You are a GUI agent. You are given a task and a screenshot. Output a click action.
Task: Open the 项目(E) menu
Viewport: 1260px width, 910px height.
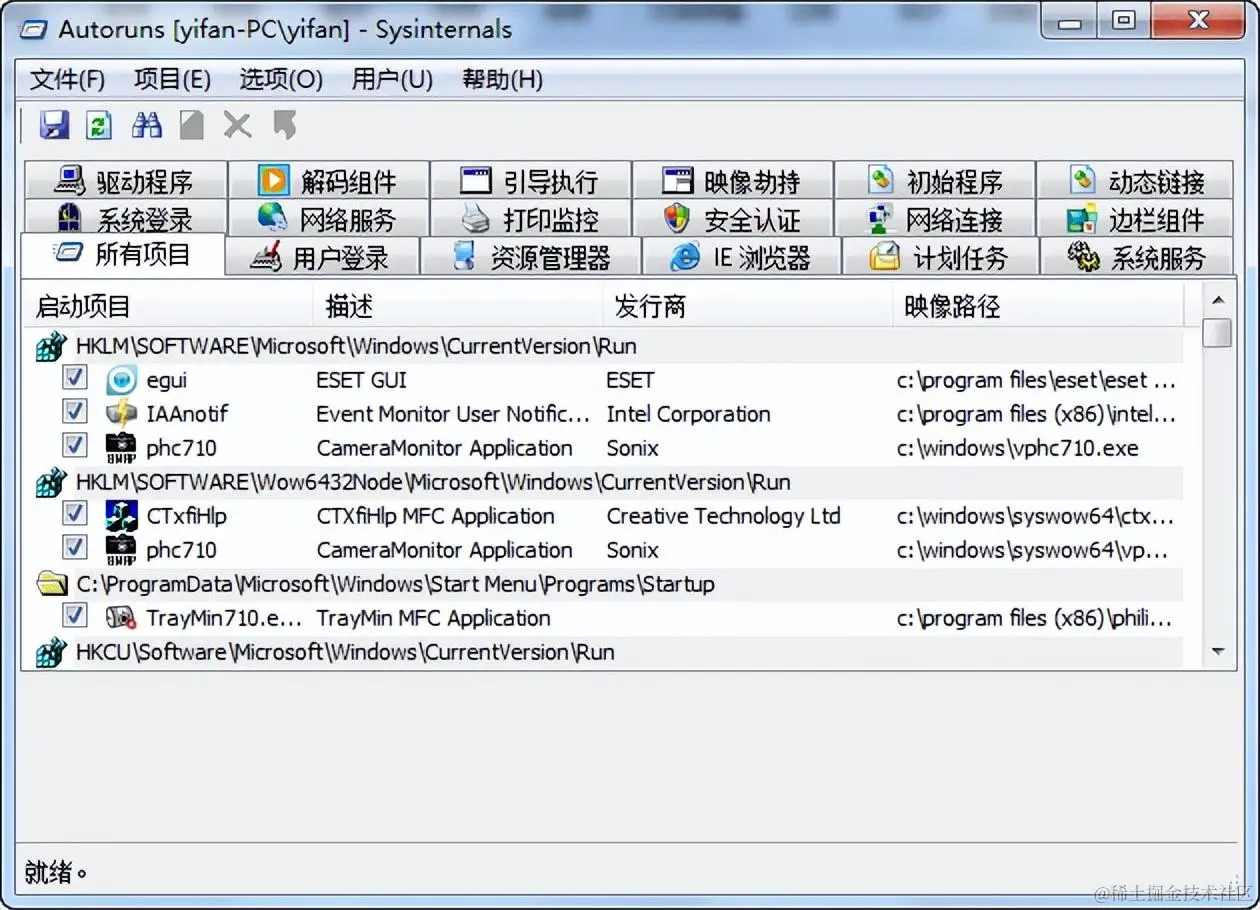173,80
